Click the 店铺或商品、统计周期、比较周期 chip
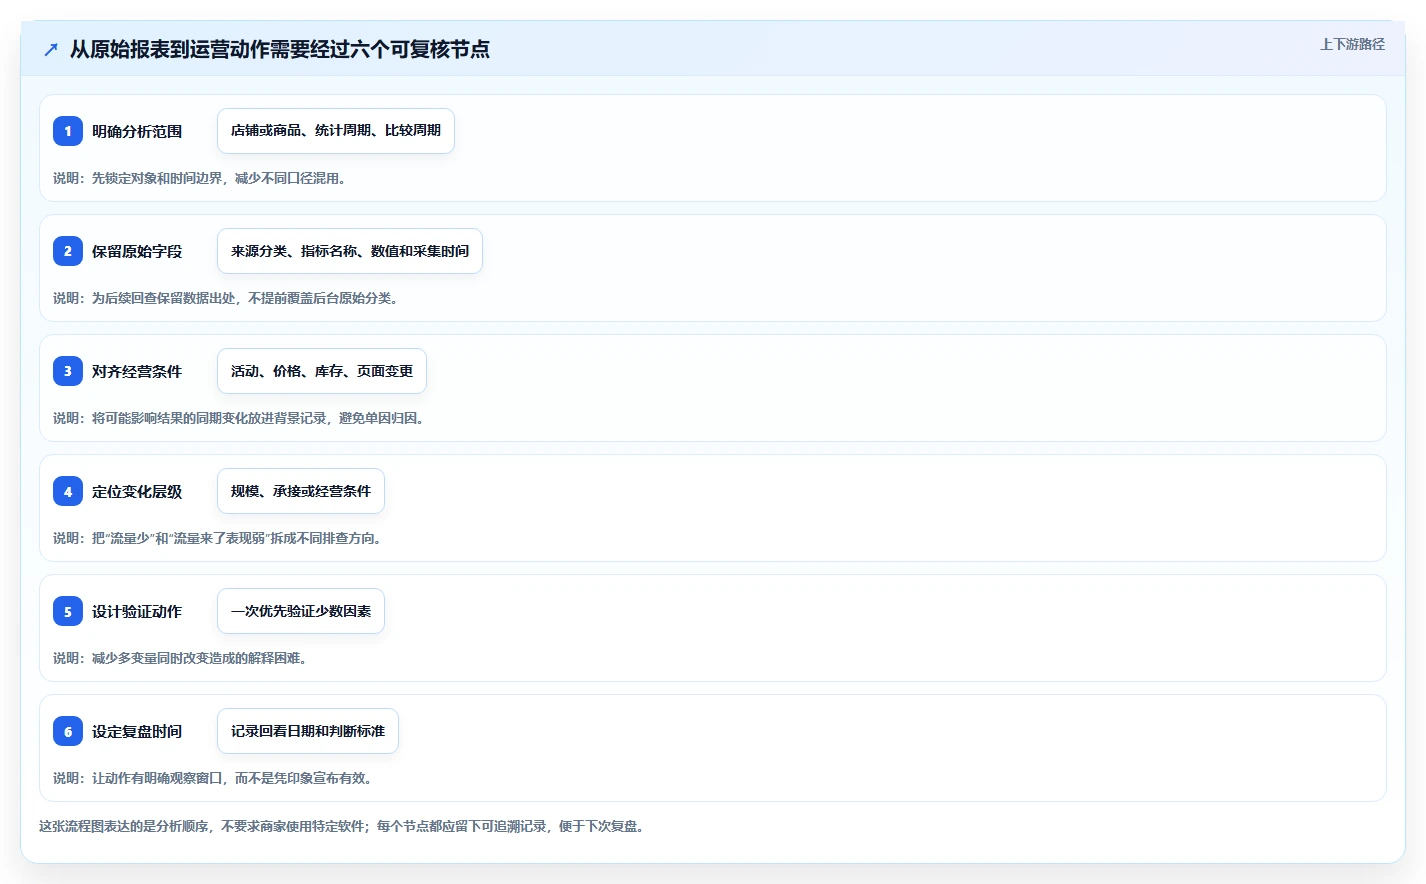This screenshot has height=884, width=1426. (x=336, y=131)
